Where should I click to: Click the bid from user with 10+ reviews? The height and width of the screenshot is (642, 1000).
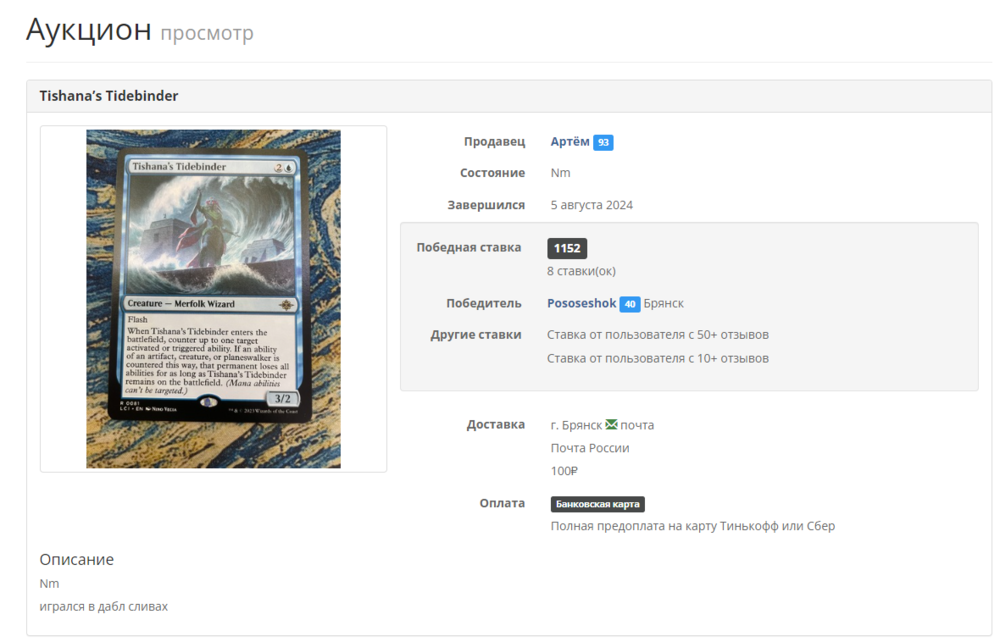click(x=658, y=358)
